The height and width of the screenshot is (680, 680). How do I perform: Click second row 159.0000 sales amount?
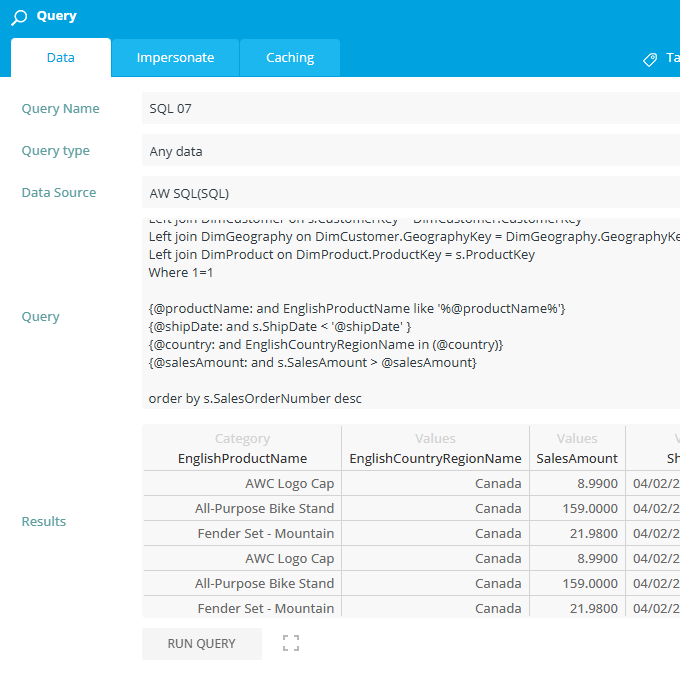click(578, 508)
